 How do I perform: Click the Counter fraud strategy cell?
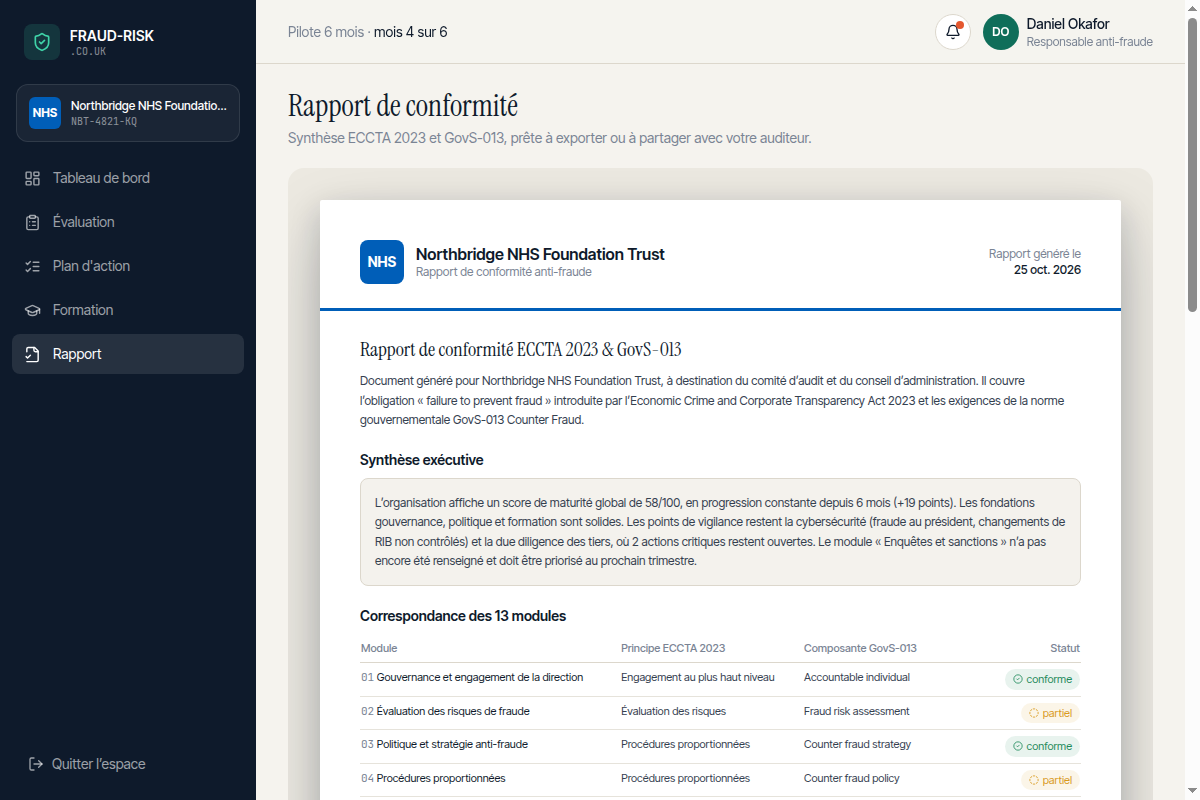pyautogui.click(x=857, y=744)
